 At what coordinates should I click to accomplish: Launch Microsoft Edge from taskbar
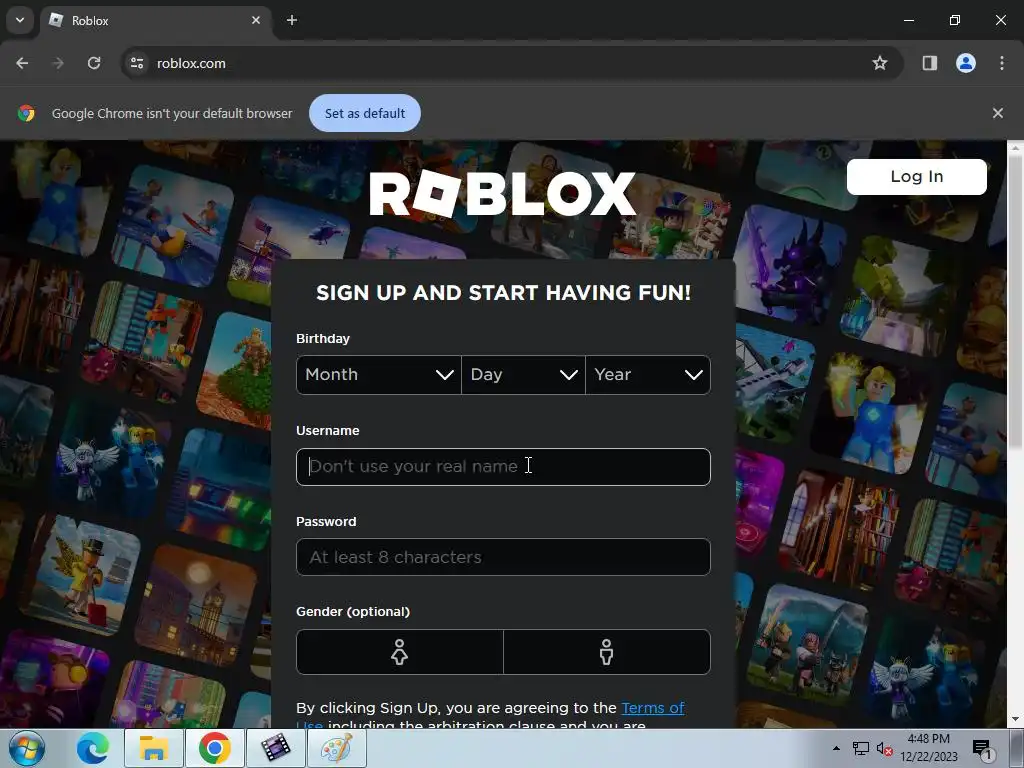pyautogui.click(x=93, y=748)
